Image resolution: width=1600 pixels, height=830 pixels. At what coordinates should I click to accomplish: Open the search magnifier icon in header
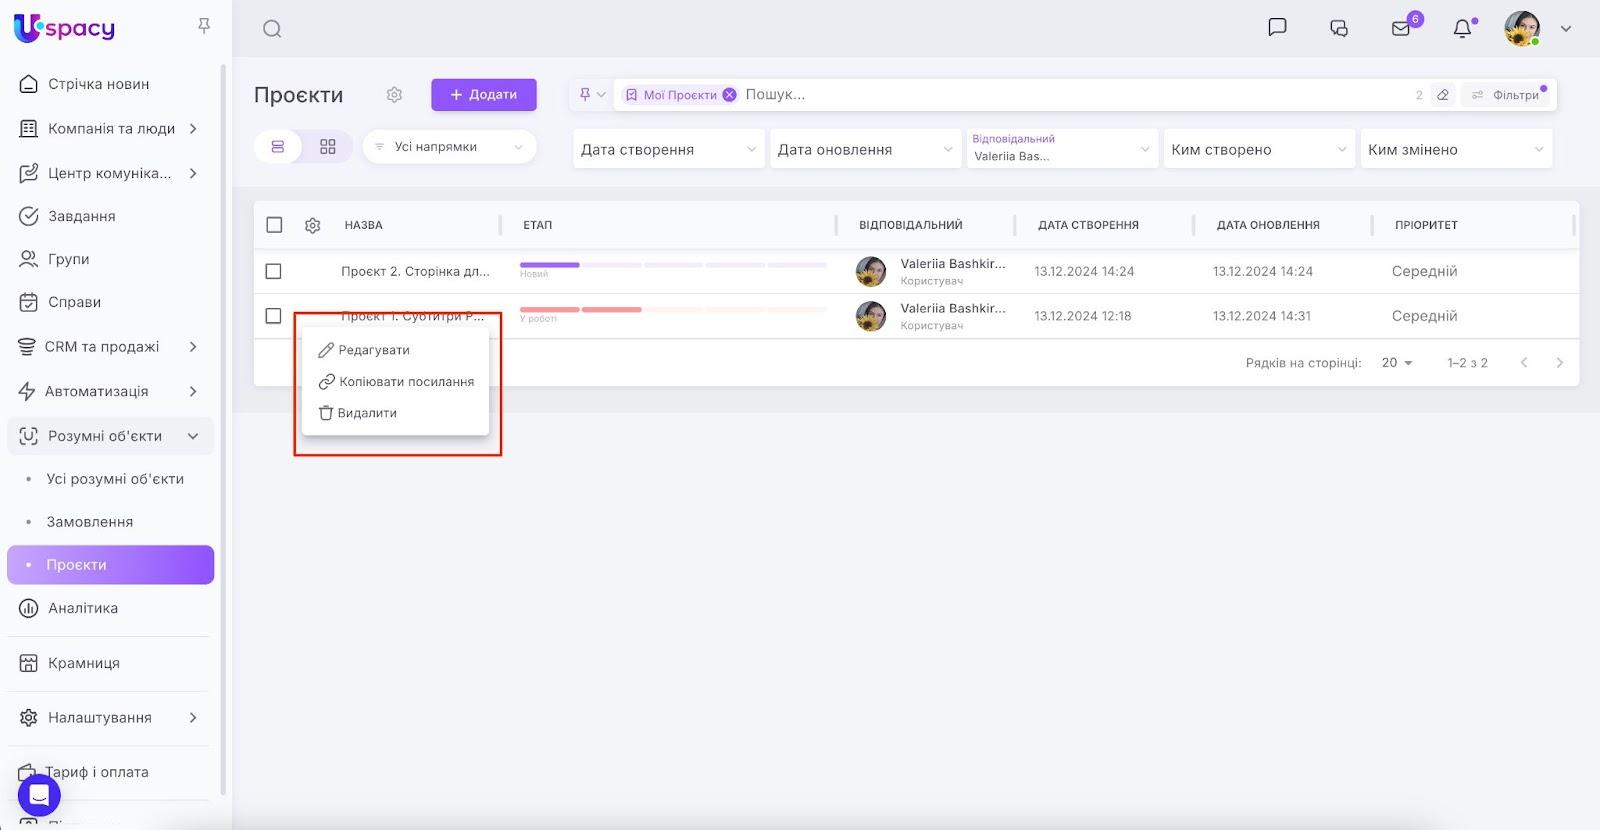coord(272,29)
